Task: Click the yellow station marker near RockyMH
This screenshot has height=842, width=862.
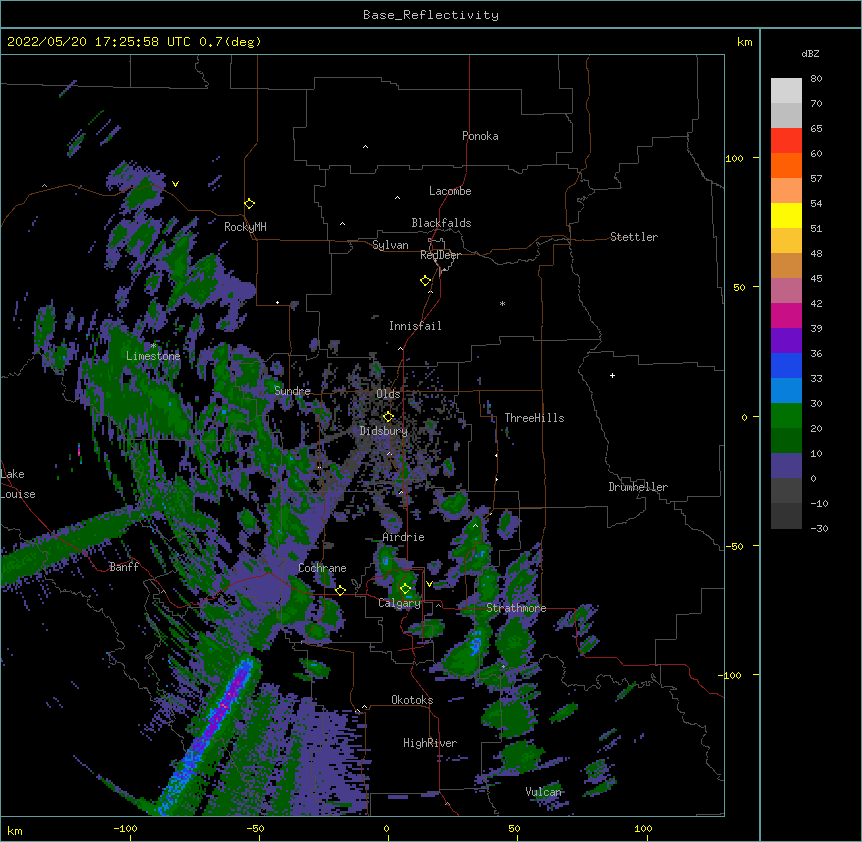Action: (249, 204)
